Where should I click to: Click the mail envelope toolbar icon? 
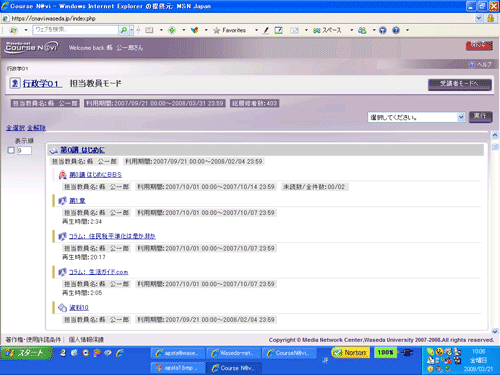coord(294,30)
